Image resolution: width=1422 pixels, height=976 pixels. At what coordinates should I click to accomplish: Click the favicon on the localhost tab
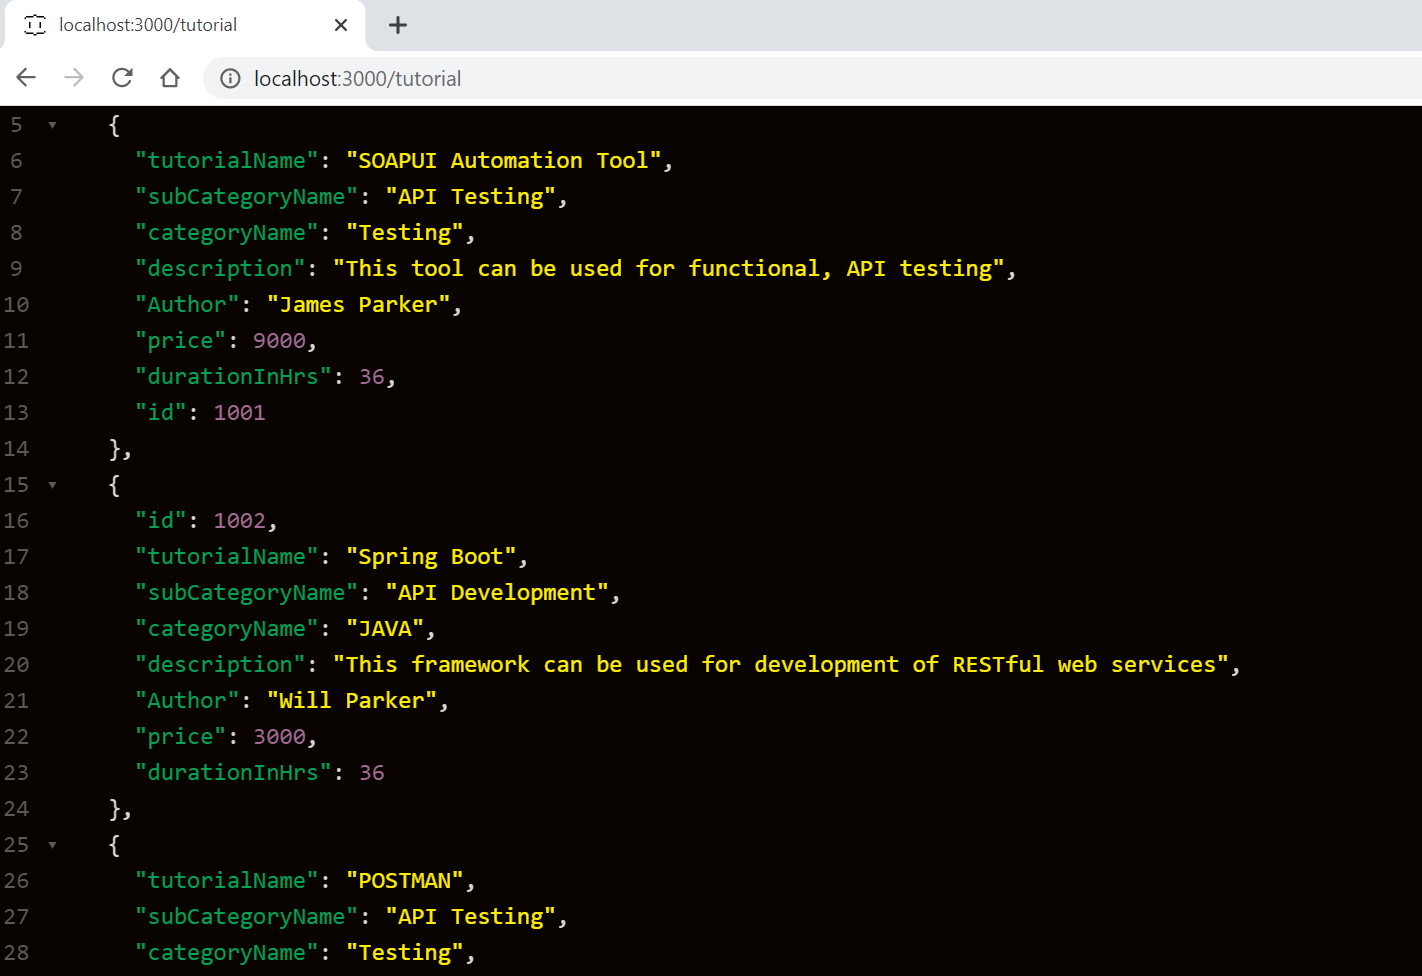tap(34, 25)
